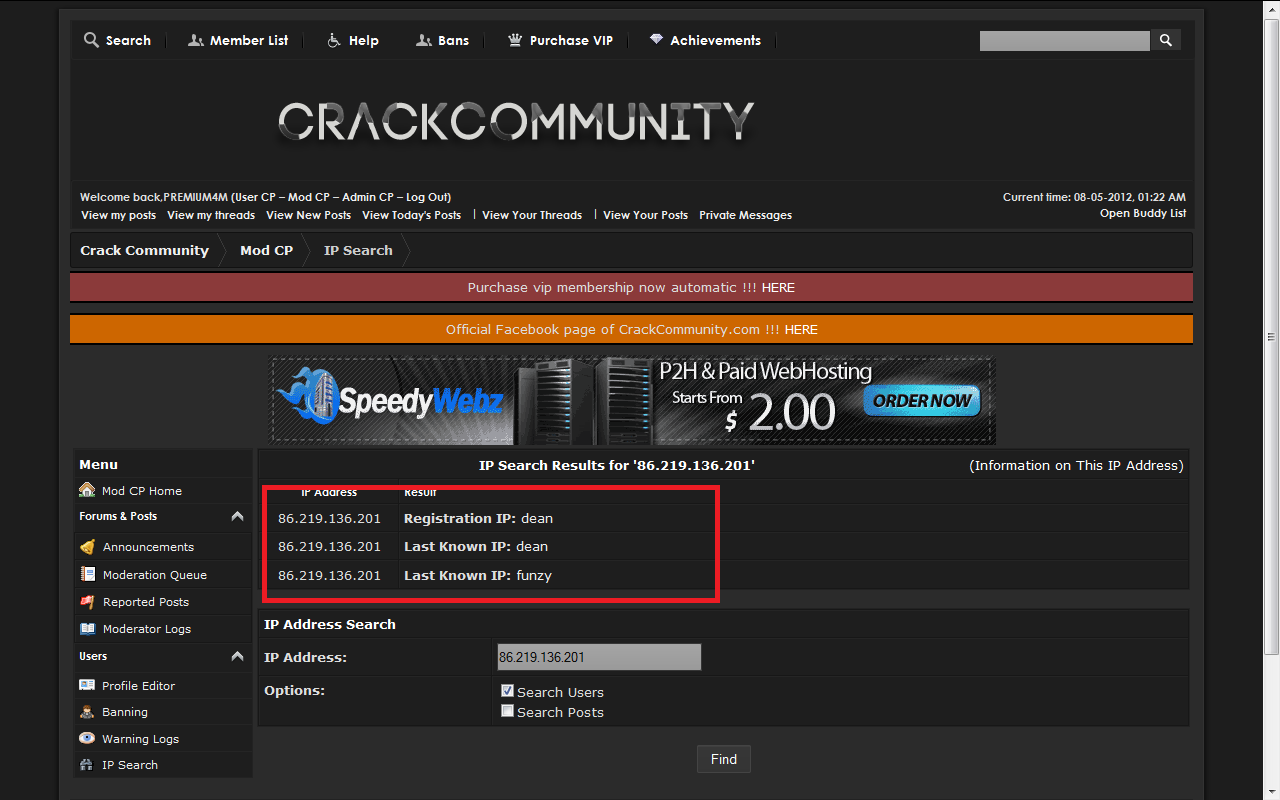Click the Banning person icon
Screen dimensions: 1280x800
pyautogui.click(x=87, y=712)
